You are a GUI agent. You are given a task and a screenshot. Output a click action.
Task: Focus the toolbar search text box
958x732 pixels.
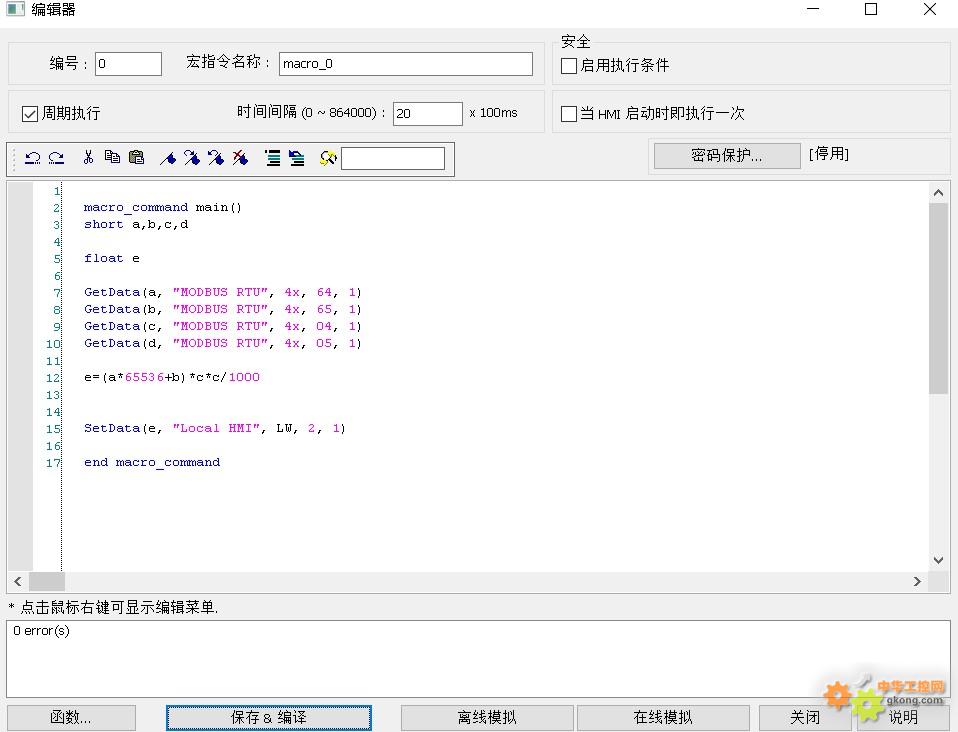[x=393, y=158]
